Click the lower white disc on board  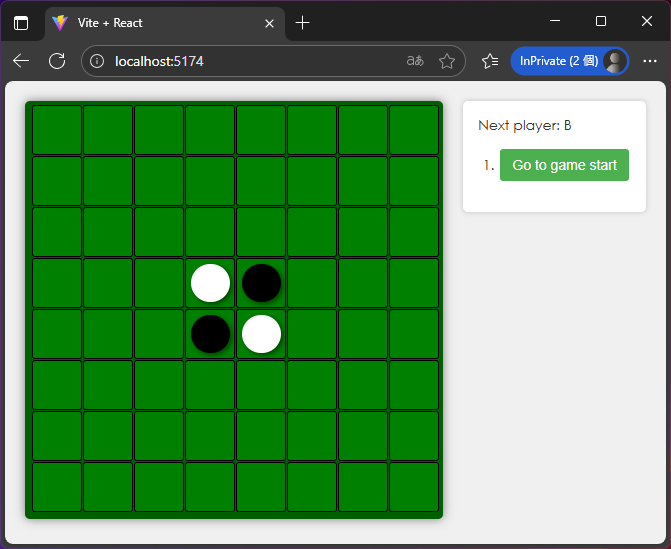[261, 334]
